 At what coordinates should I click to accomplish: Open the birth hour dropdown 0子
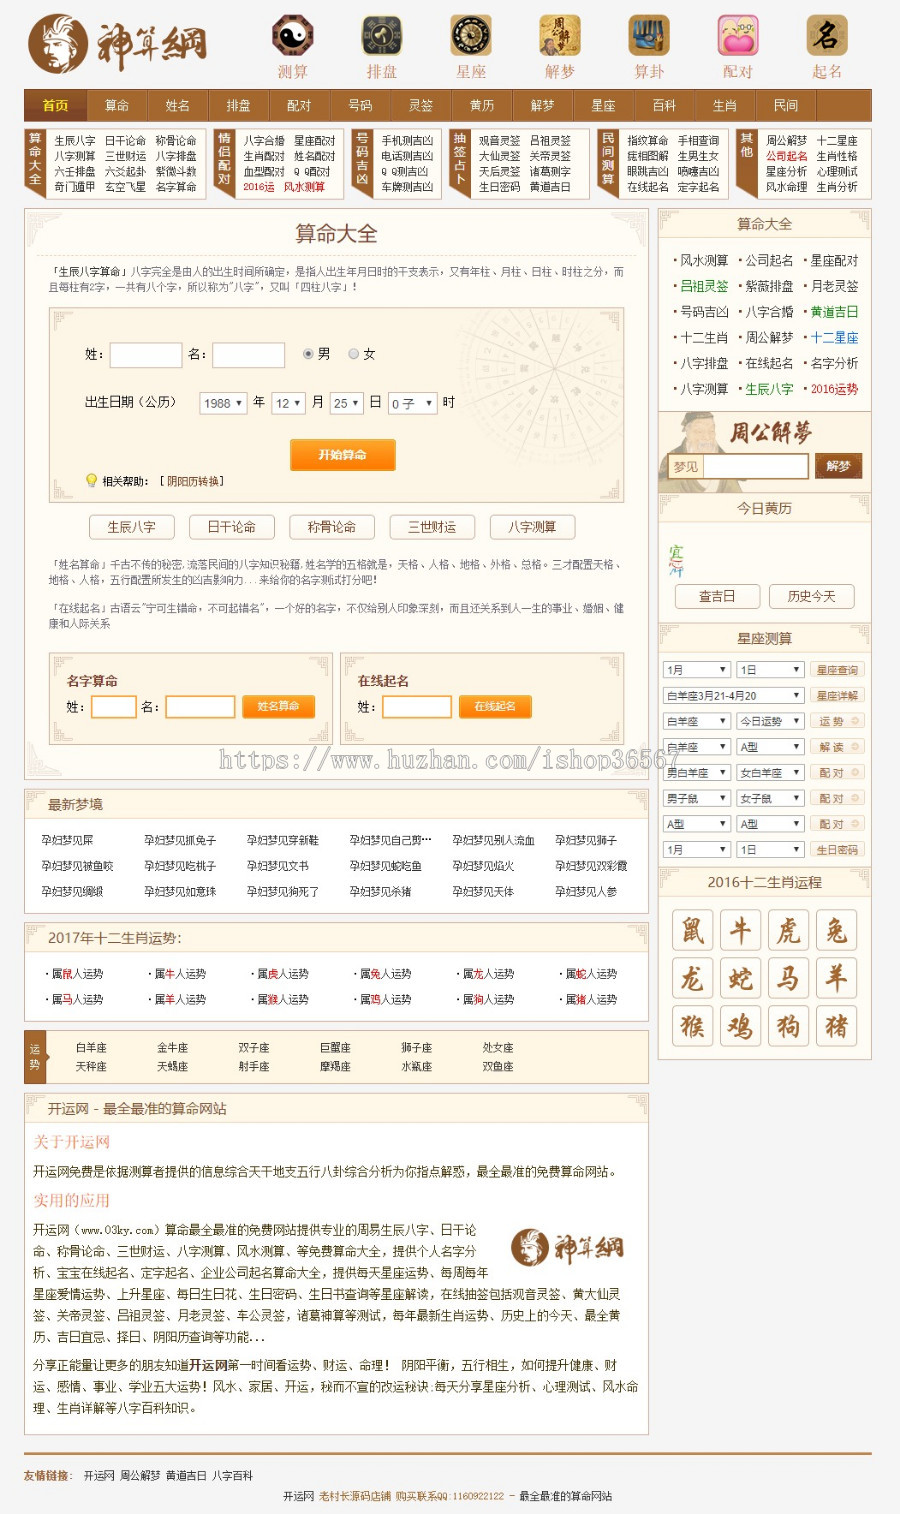tap(412, 403)
